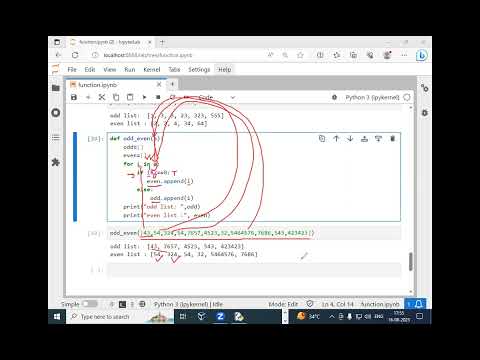The width and height of the screenshot is (480, 360).
Task: Open Task View on the taskbar
Action: [183, 316]
